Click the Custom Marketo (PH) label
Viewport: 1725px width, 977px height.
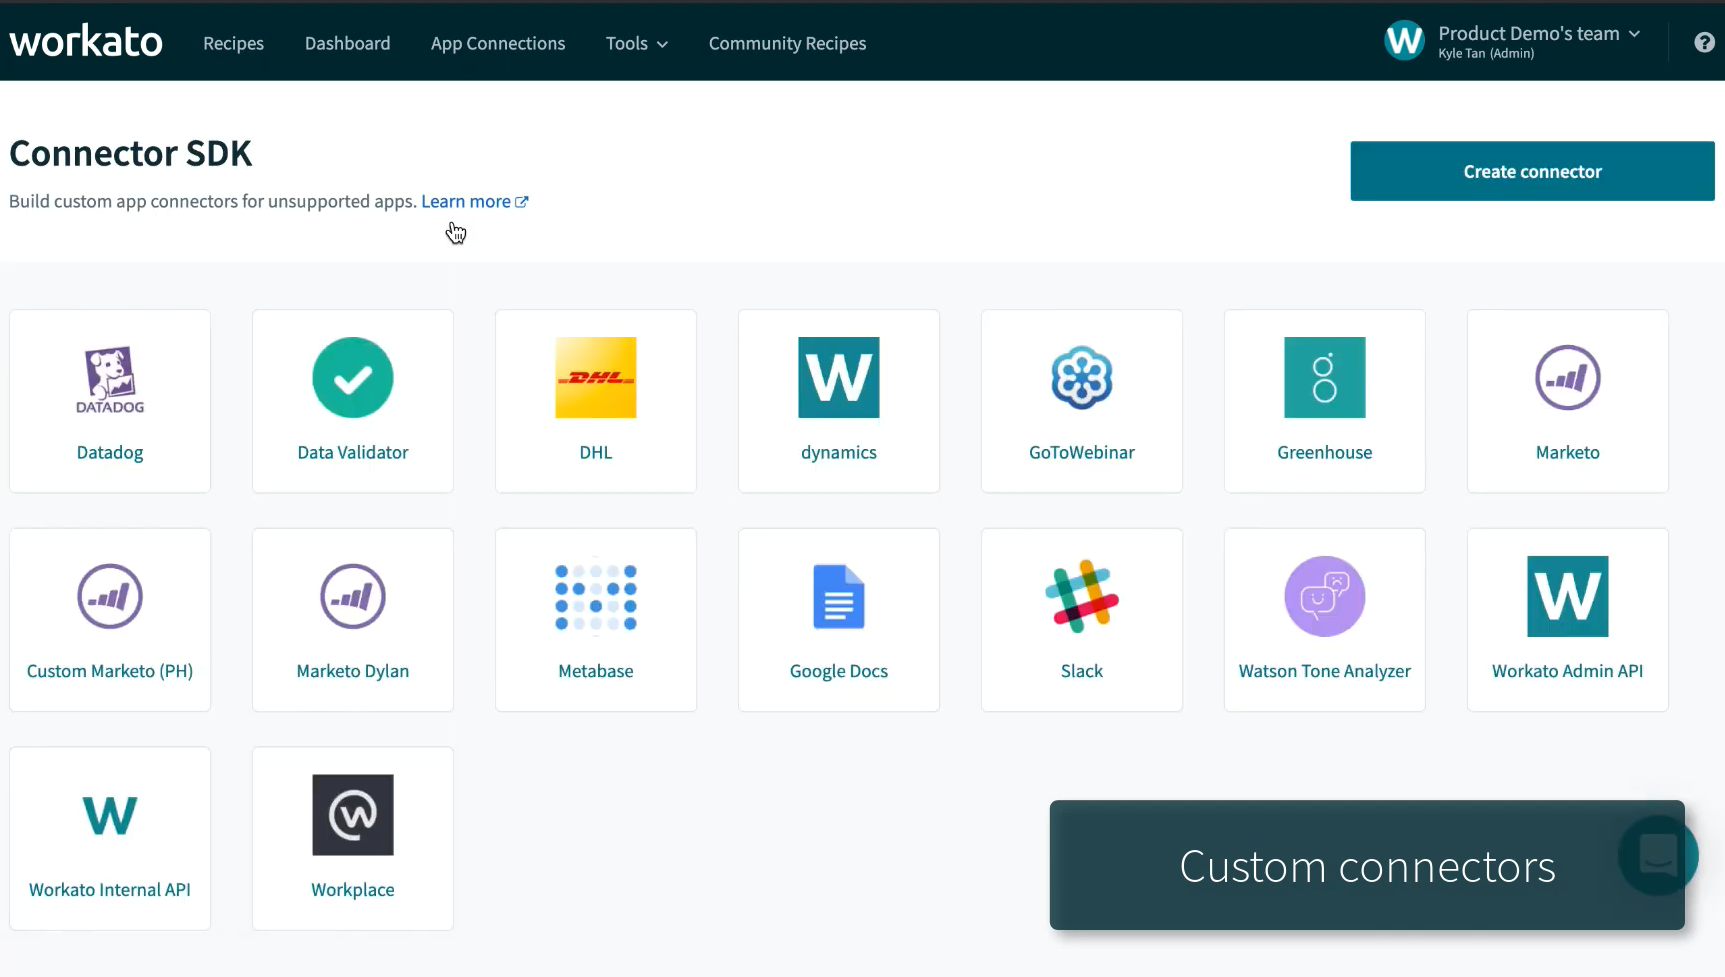[110, 671]
